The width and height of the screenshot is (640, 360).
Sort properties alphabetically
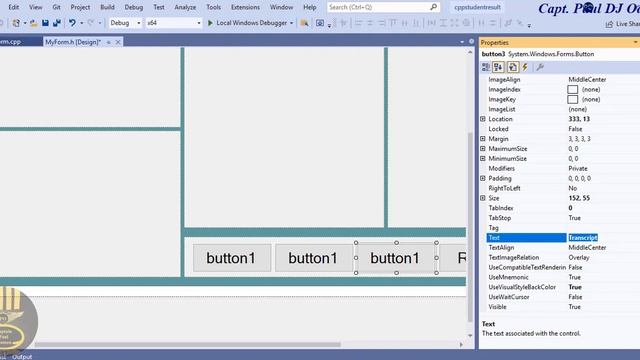[498, 67]
